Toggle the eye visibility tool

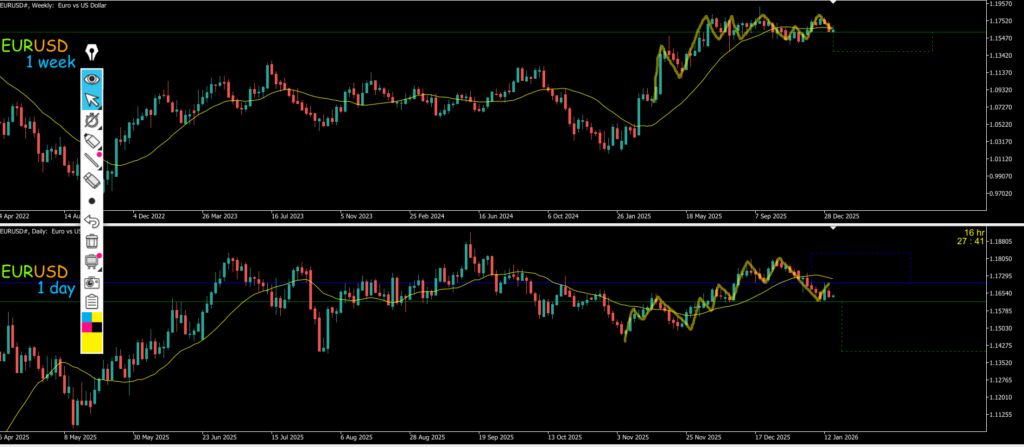point(92,78)
